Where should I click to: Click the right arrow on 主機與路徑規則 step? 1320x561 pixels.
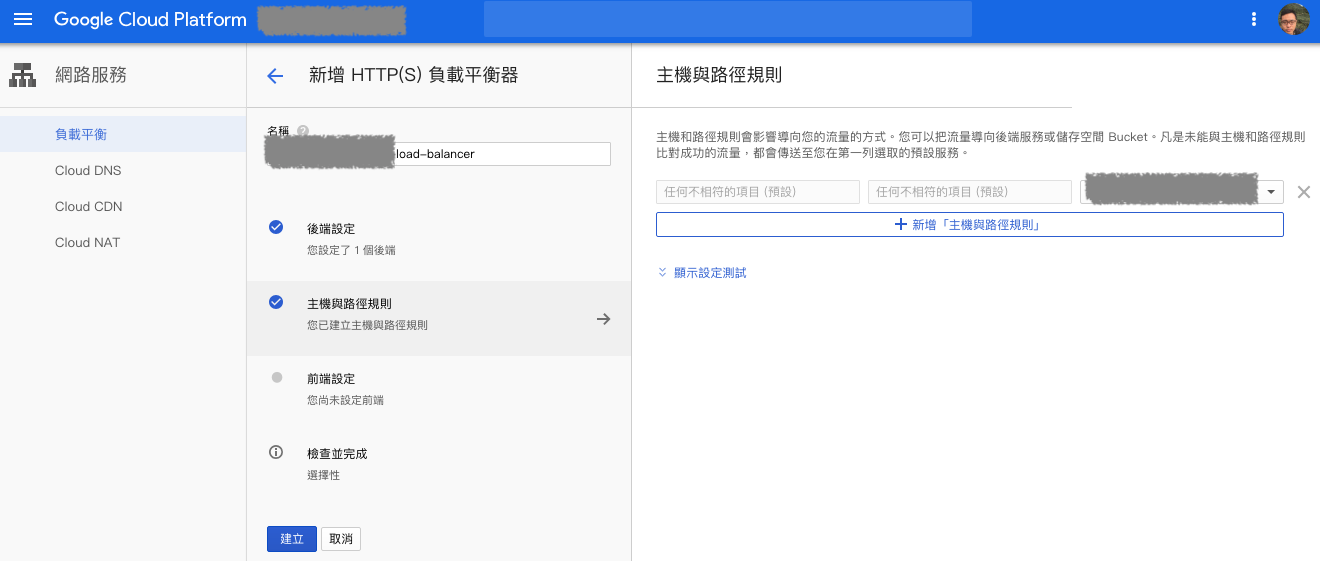point(603,319)
